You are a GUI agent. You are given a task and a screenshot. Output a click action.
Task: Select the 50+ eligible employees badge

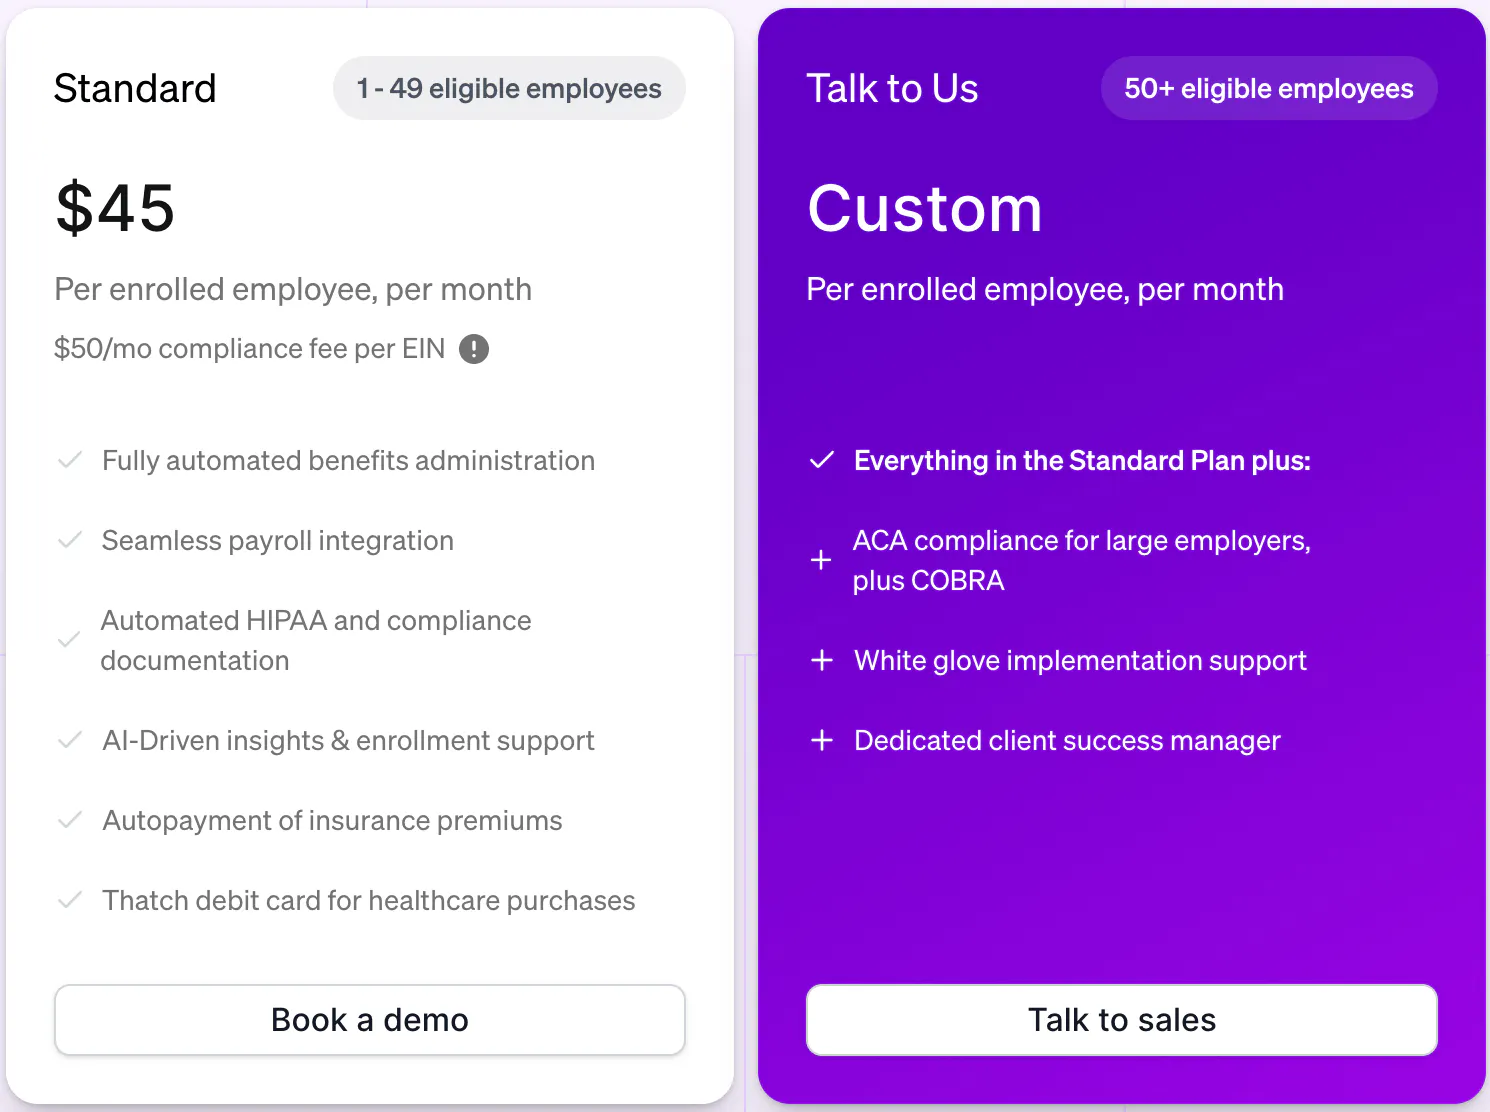[1268, 88]
